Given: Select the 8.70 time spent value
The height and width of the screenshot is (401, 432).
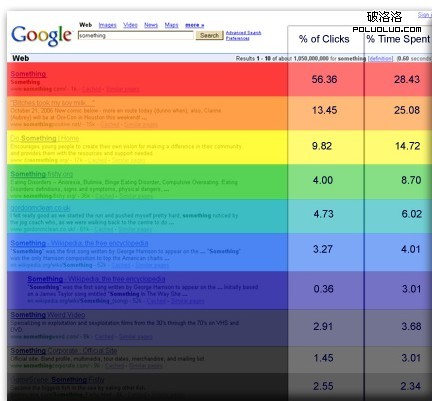Looking at the screenshot, I should point(411,180).
